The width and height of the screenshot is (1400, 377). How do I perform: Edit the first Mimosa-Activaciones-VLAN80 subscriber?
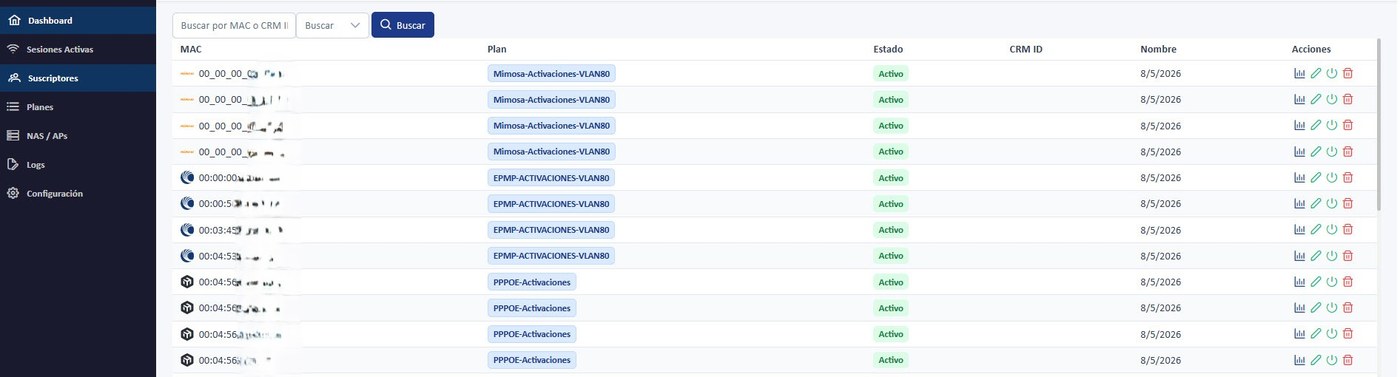[1316, 73]
